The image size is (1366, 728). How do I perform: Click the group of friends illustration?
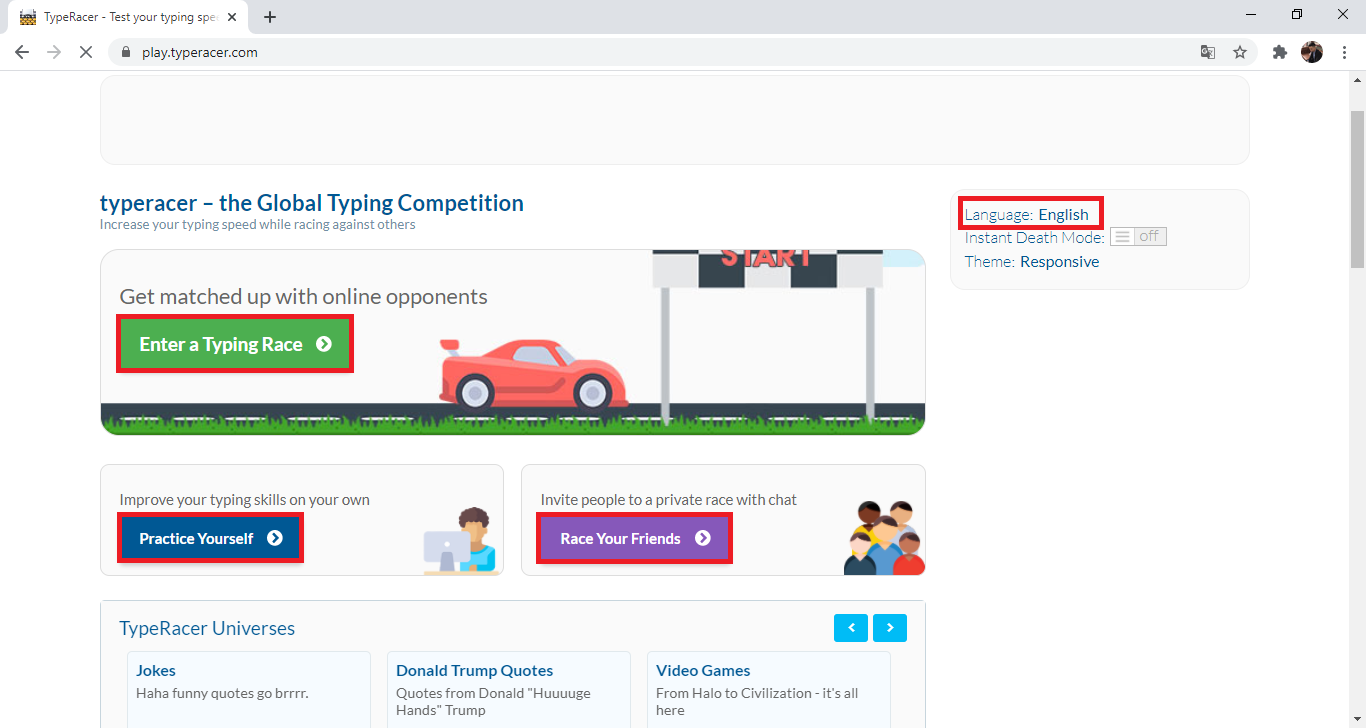click(x=884, y=537)
